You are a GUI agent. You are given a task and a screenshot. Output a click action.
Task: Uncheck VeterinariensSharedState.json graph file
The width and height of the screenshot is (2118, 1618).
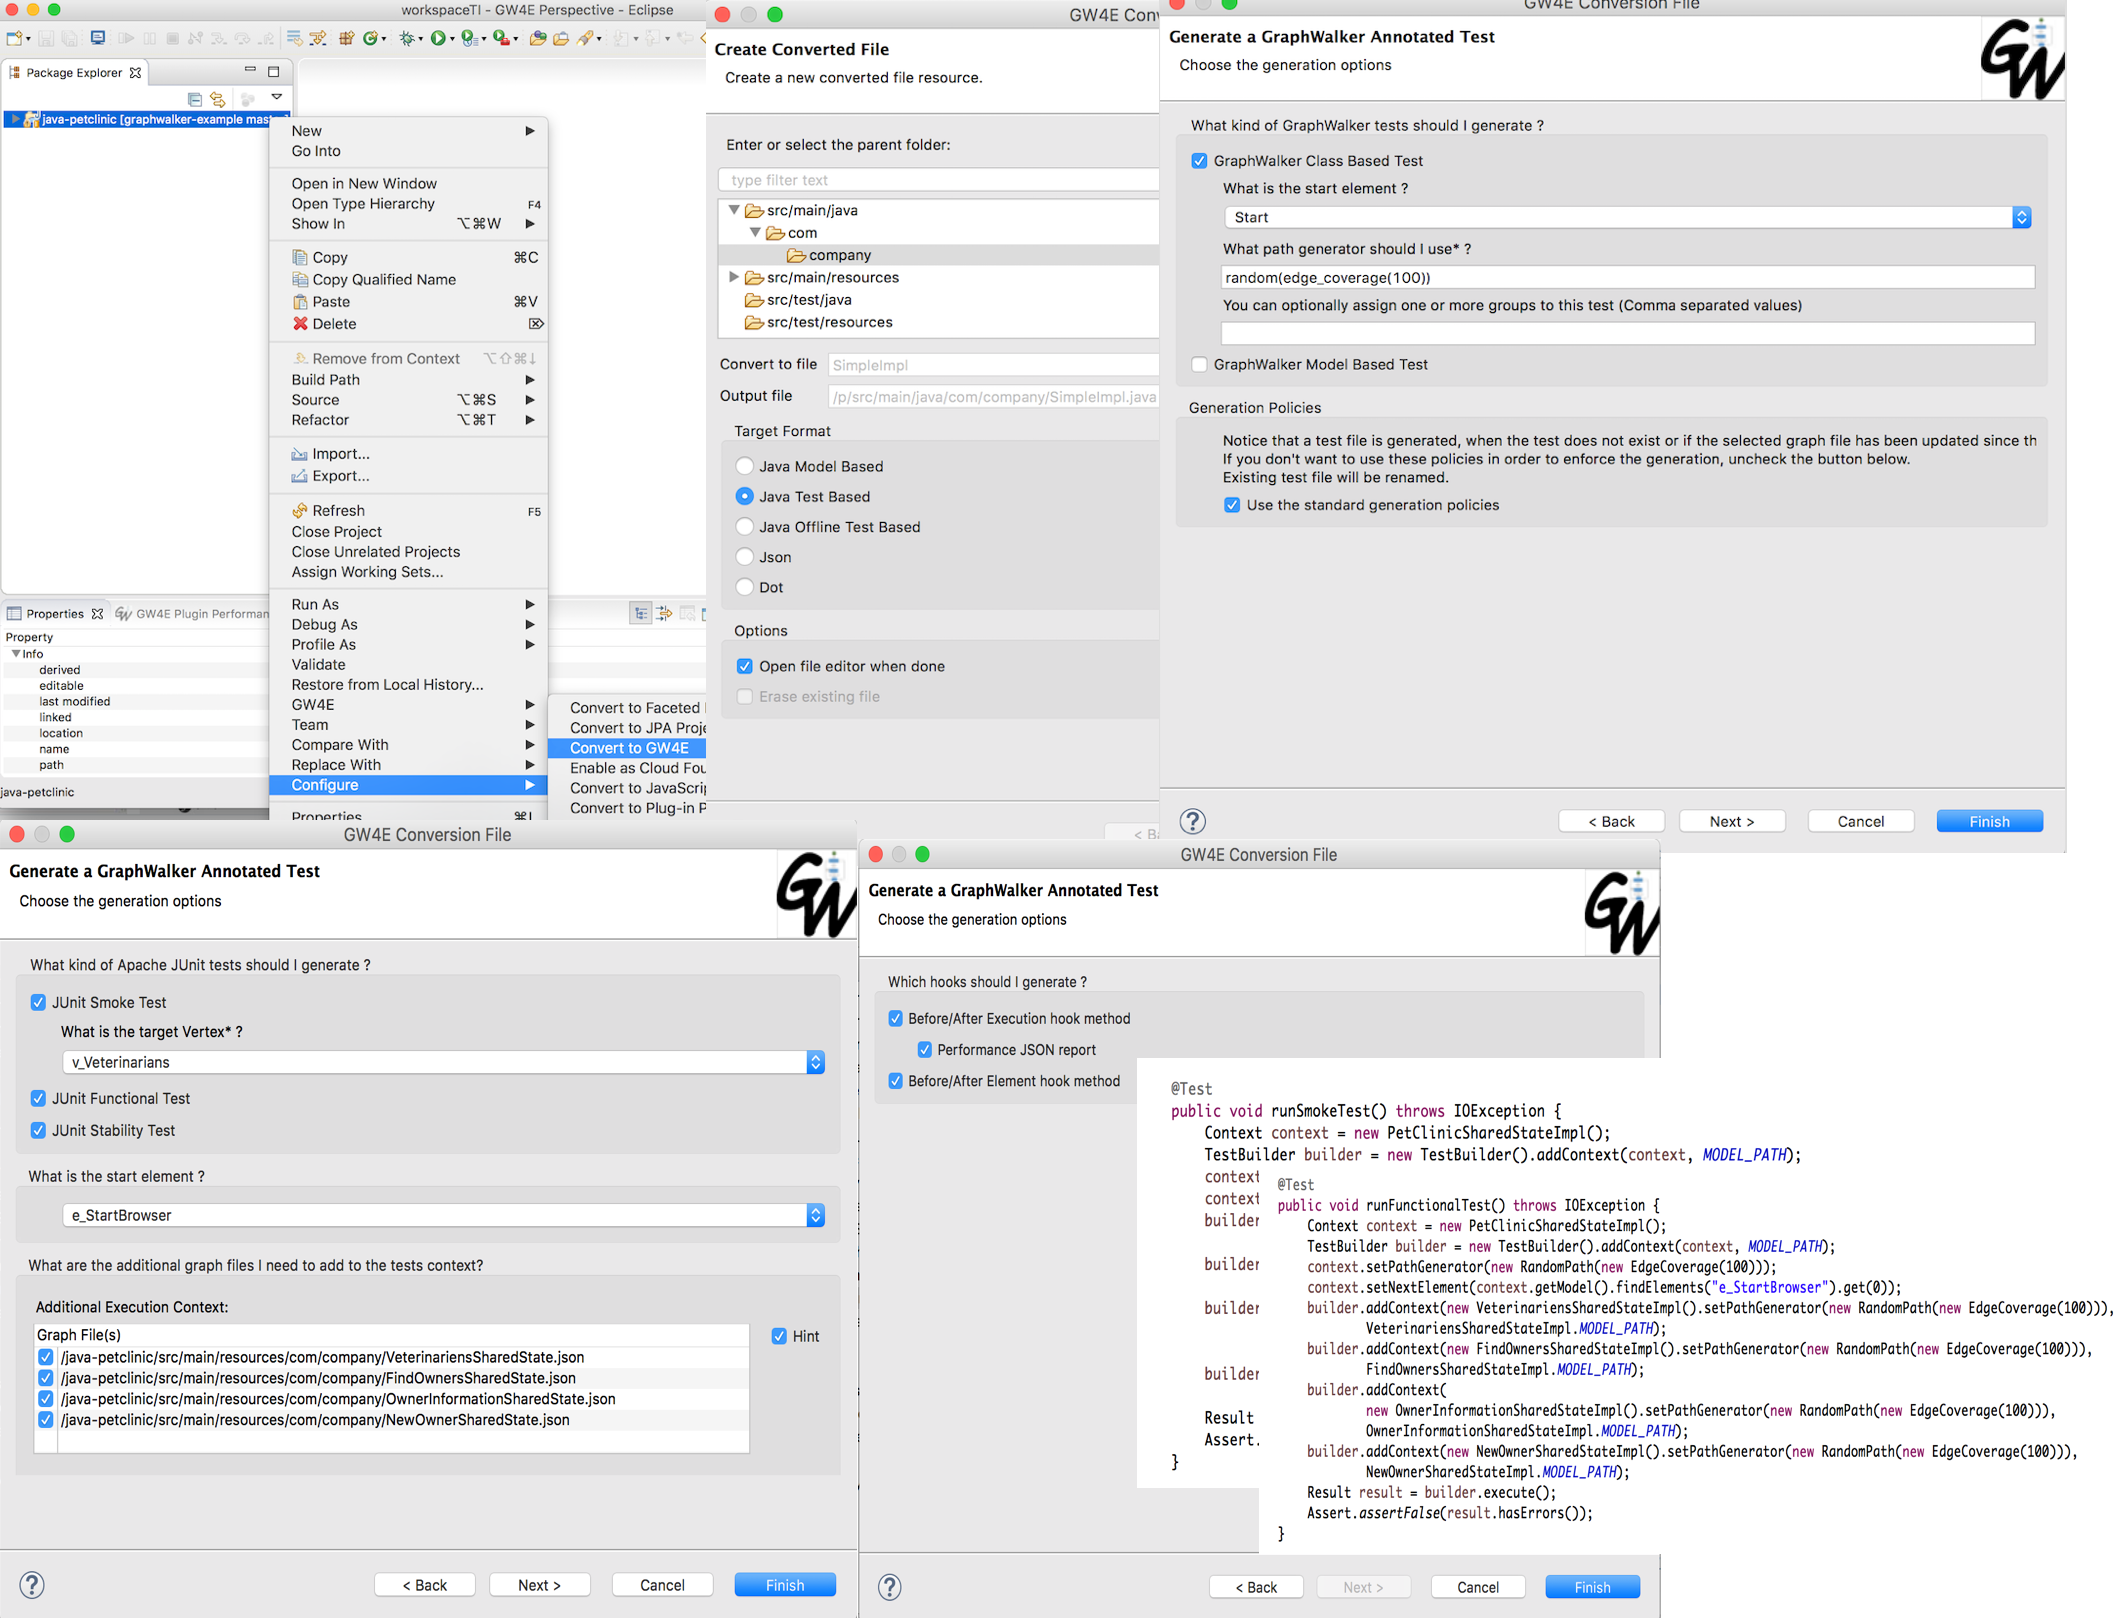[45, 1357]
